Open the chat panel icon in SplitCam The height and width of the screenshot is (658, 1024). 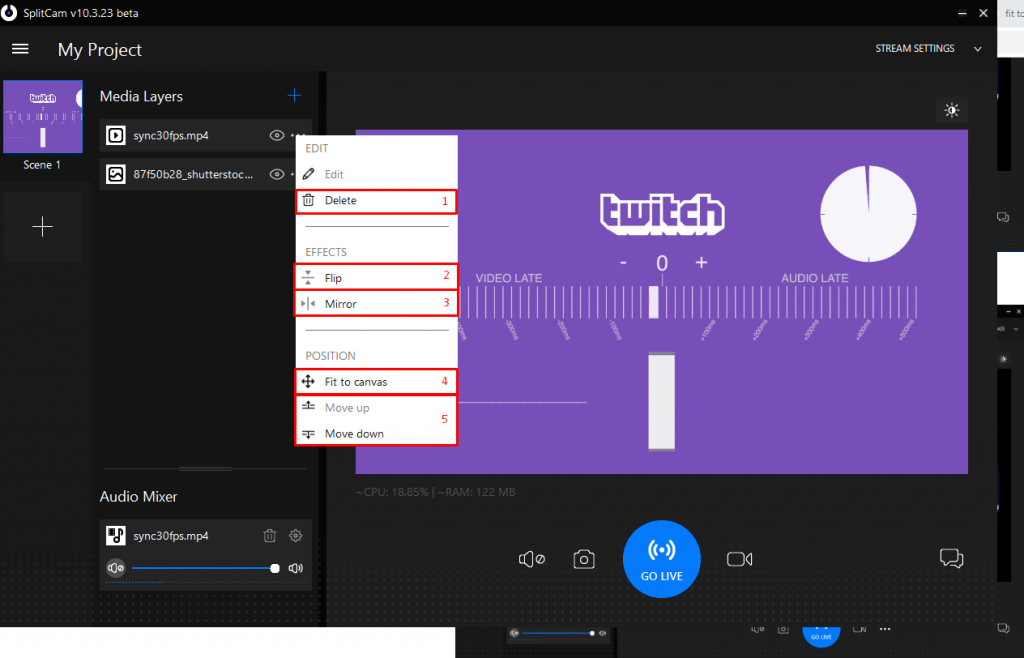[952, 558]
